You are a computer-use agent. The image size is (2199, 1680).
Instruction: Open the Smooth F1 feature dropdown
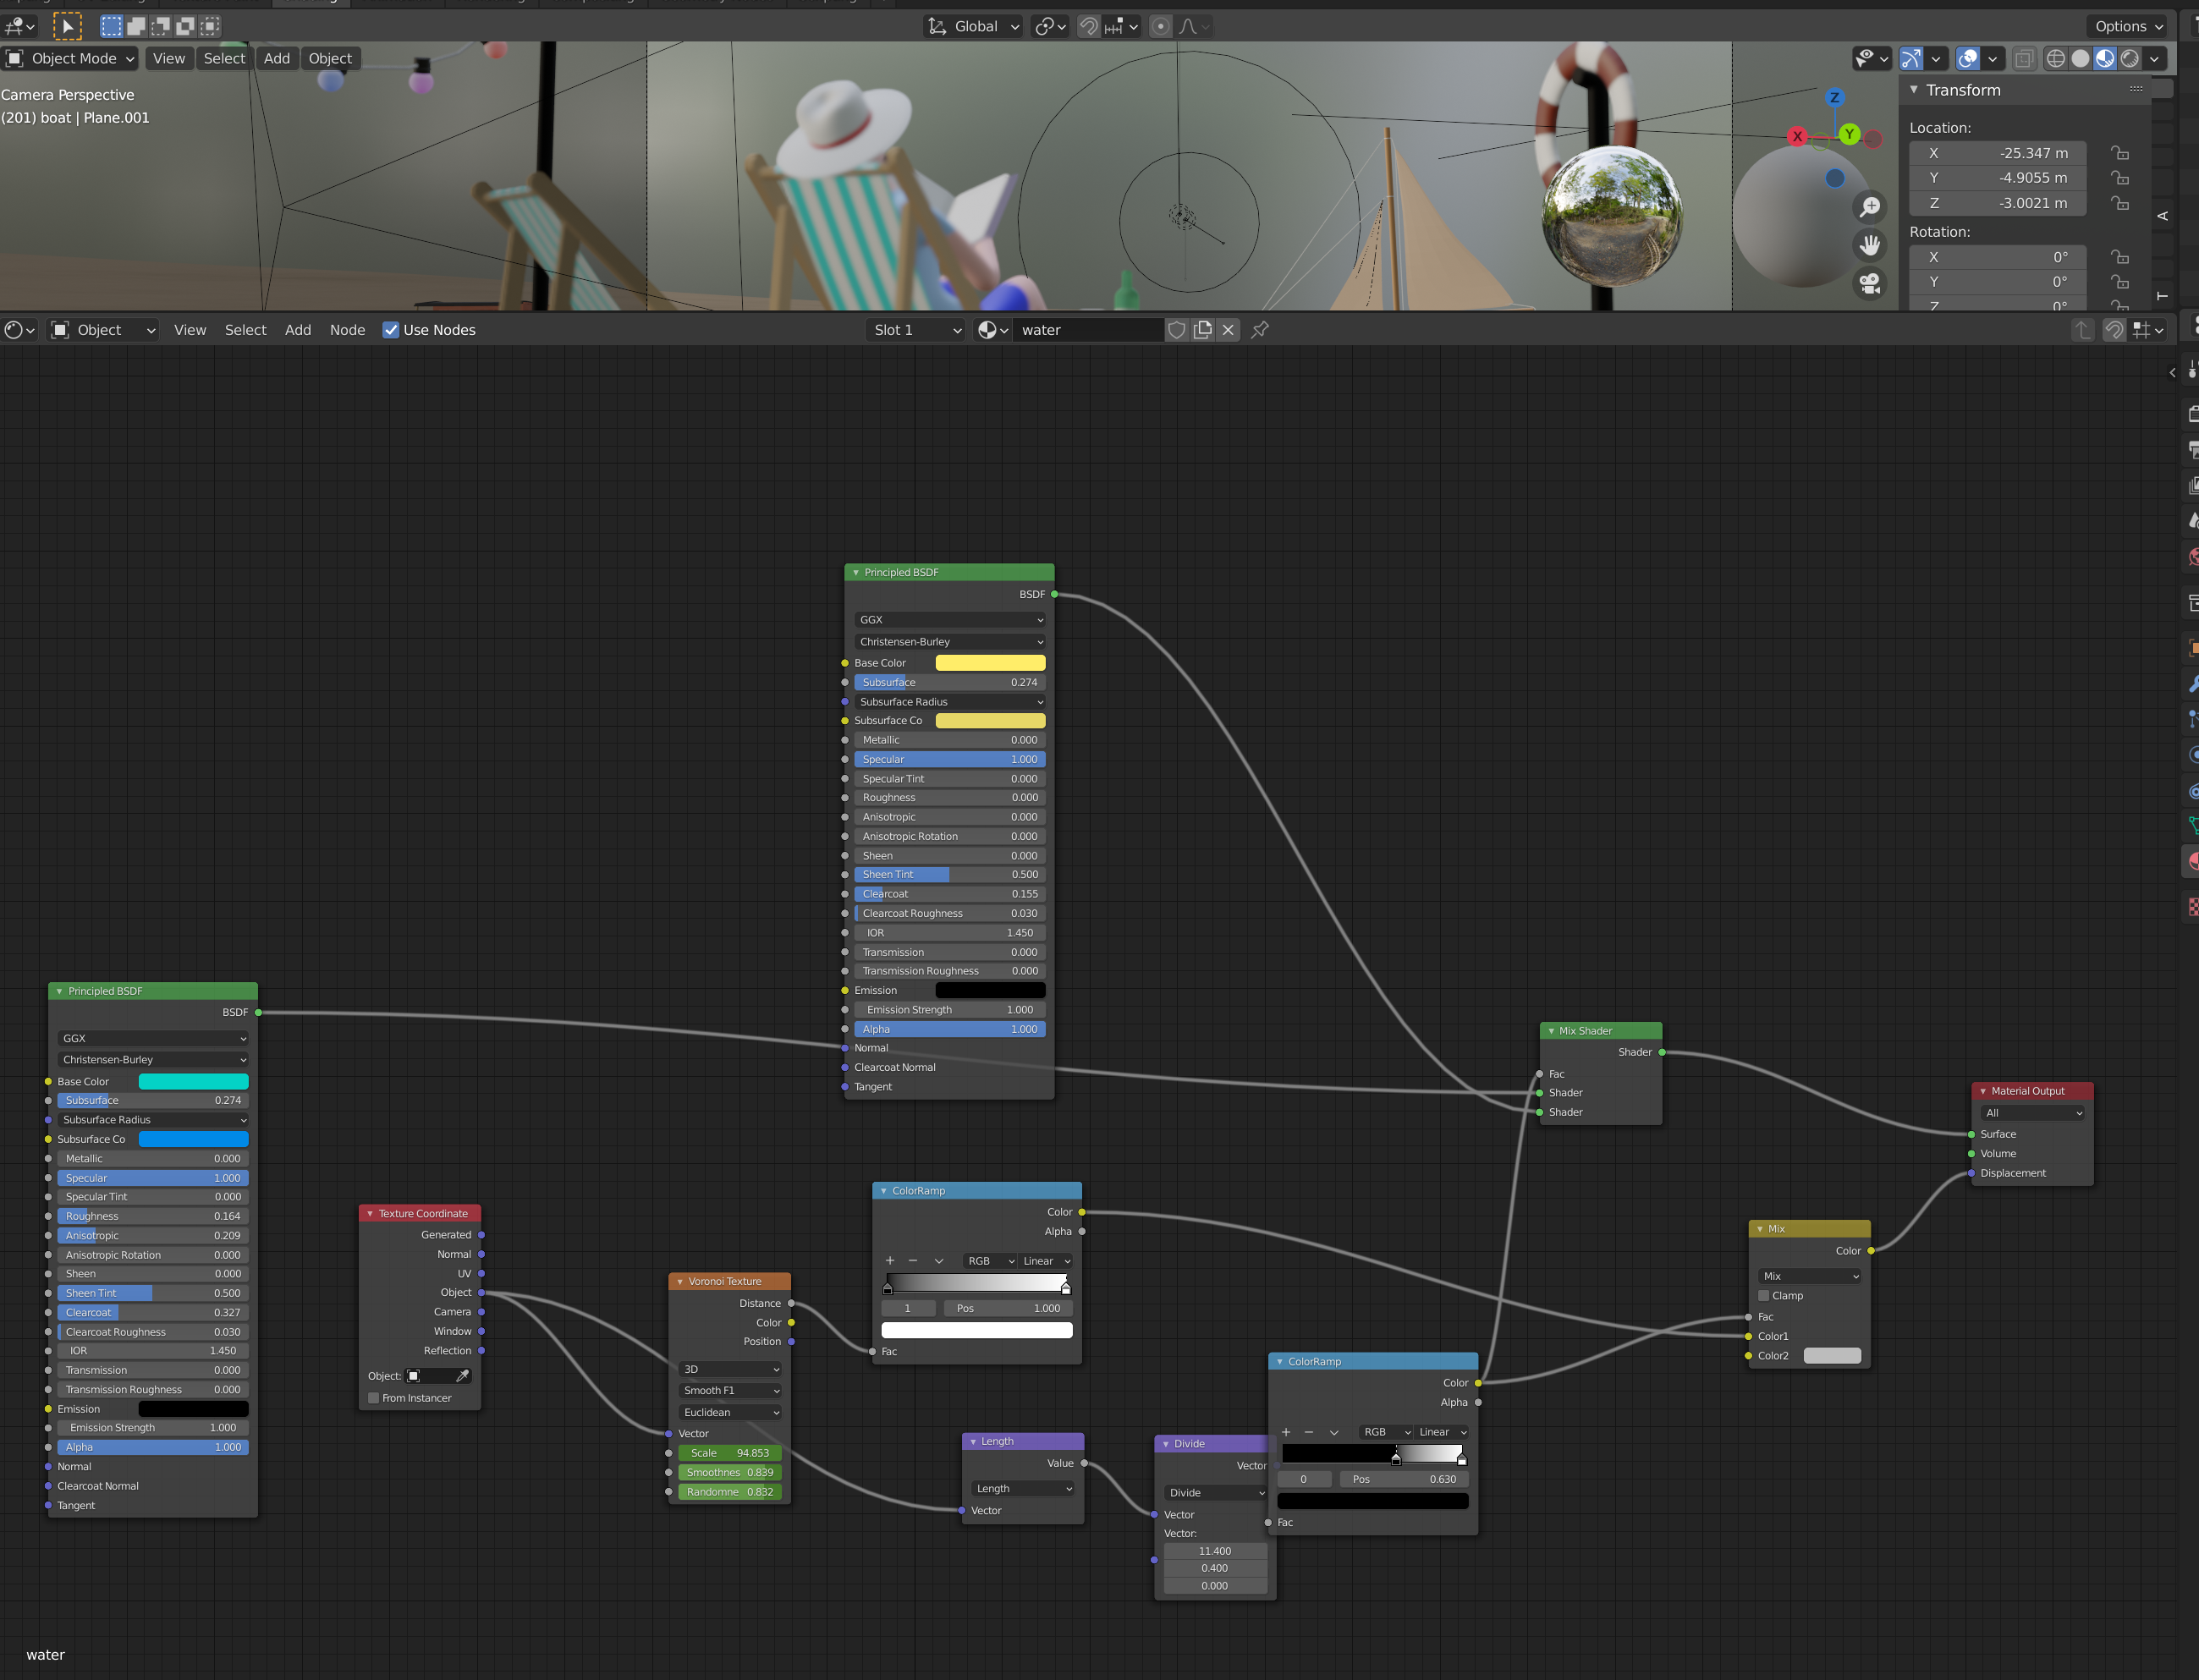[730, 1391]
